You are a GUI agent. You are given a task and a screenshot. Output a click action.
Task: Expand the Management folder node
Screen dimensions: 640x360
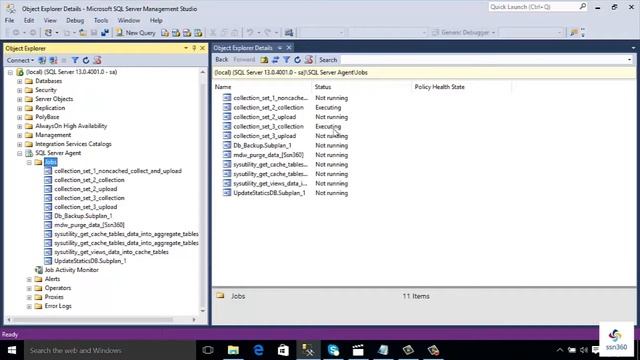coord(20,135)
